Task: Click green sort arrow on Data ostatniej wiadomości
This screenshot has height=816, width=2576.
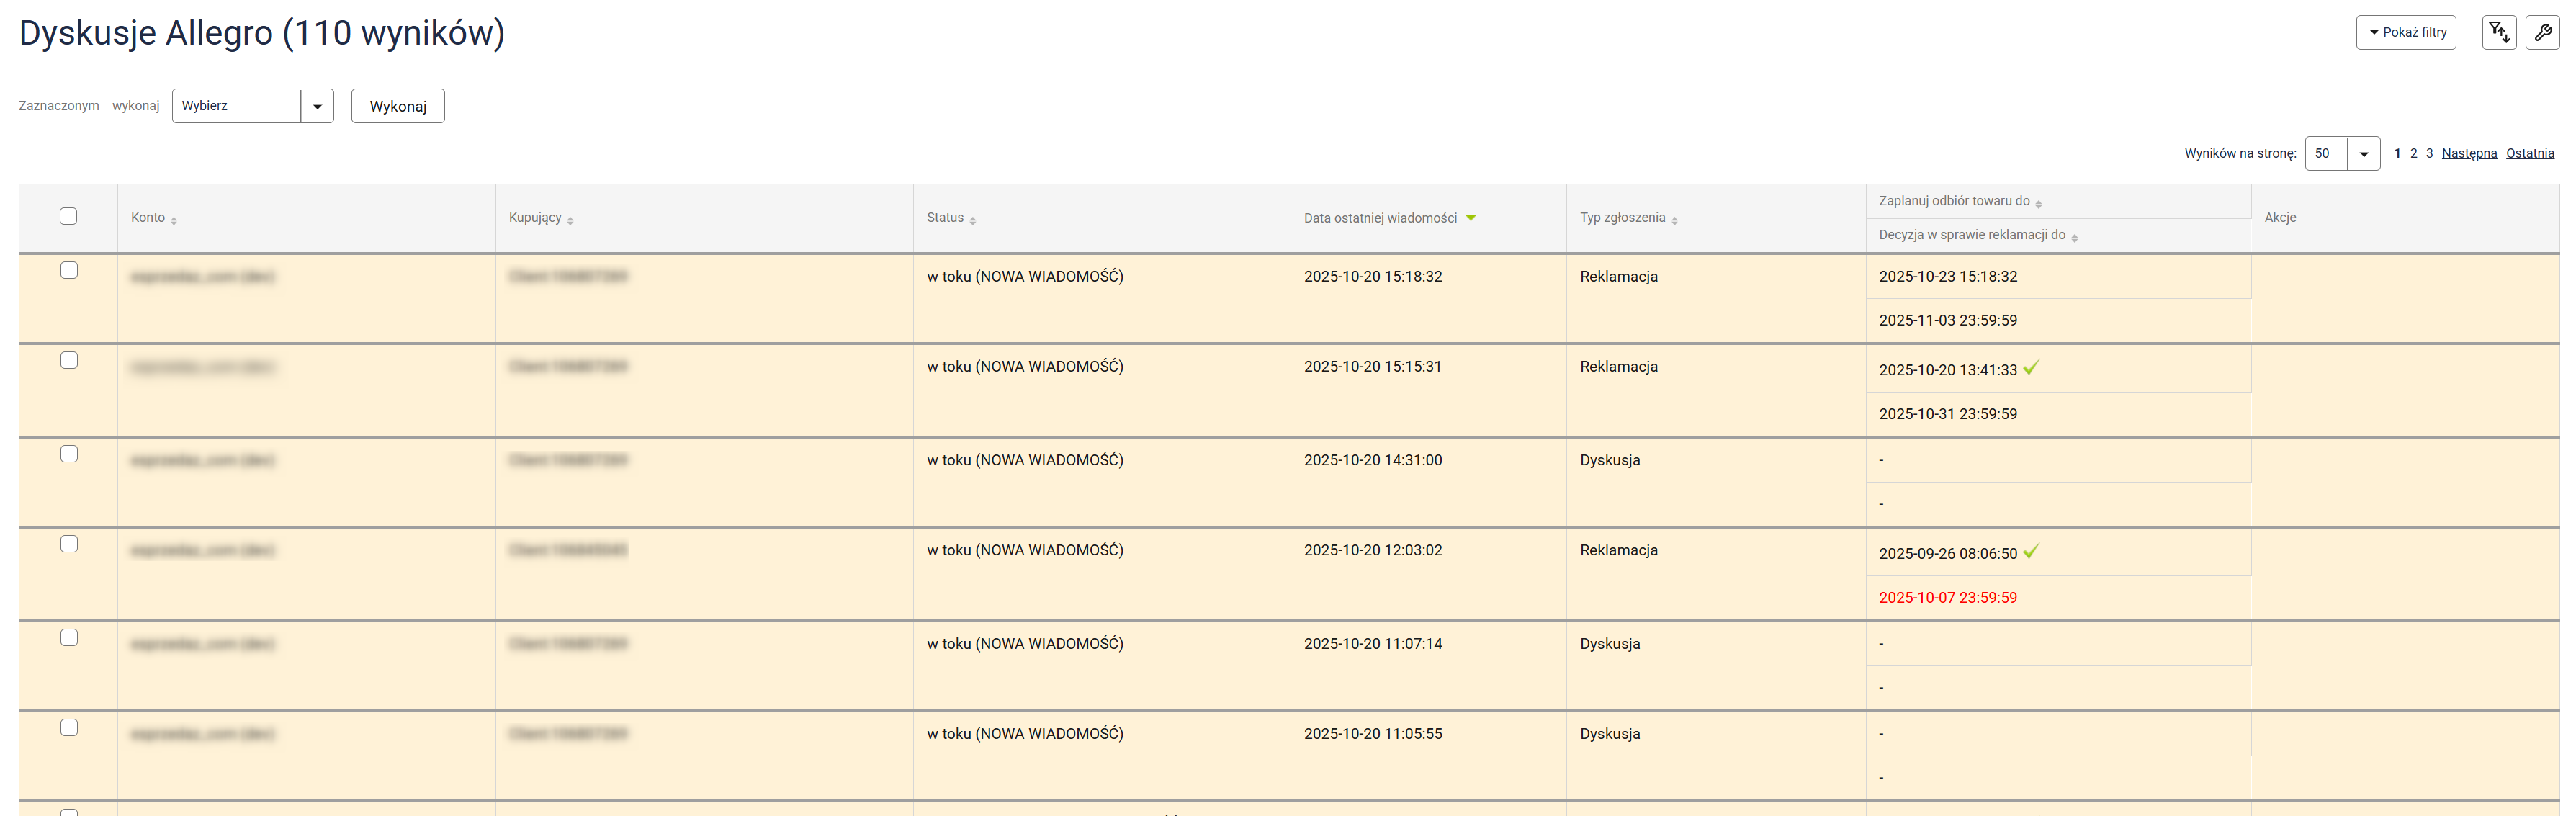Action: tap(1470, 218)
